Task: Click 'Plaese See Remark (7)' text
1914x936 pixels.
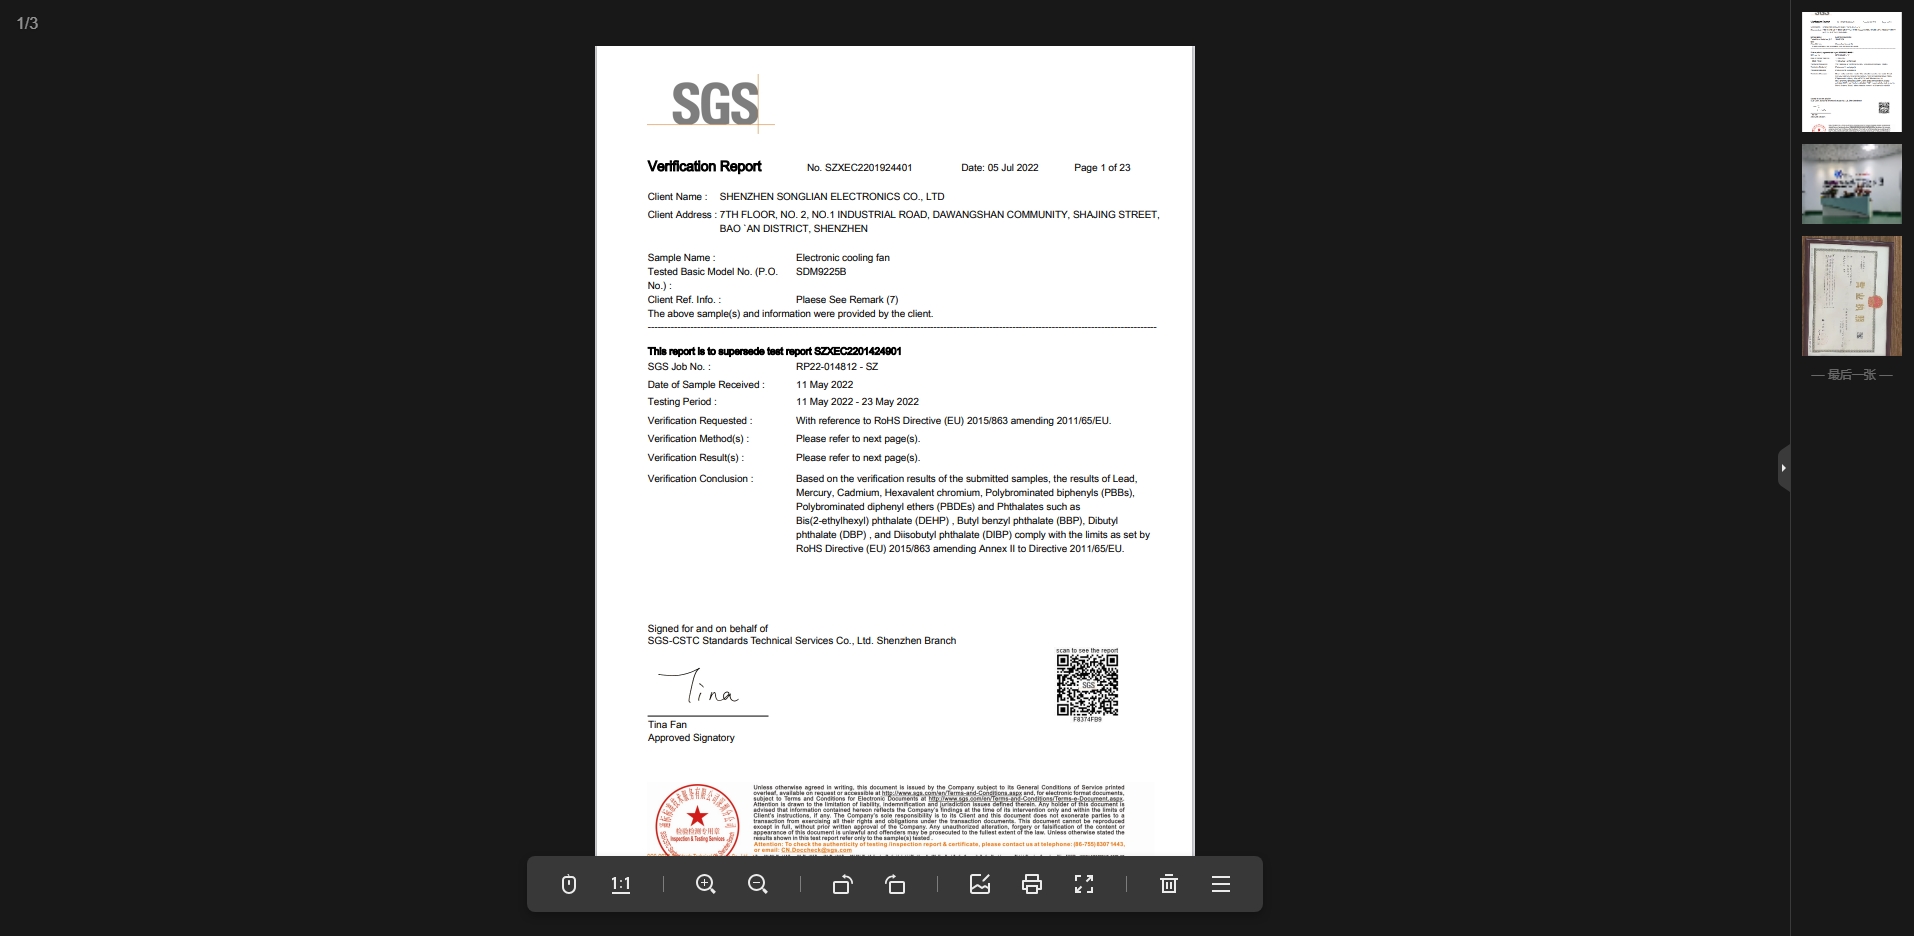Action: click(x=847, y=300)
